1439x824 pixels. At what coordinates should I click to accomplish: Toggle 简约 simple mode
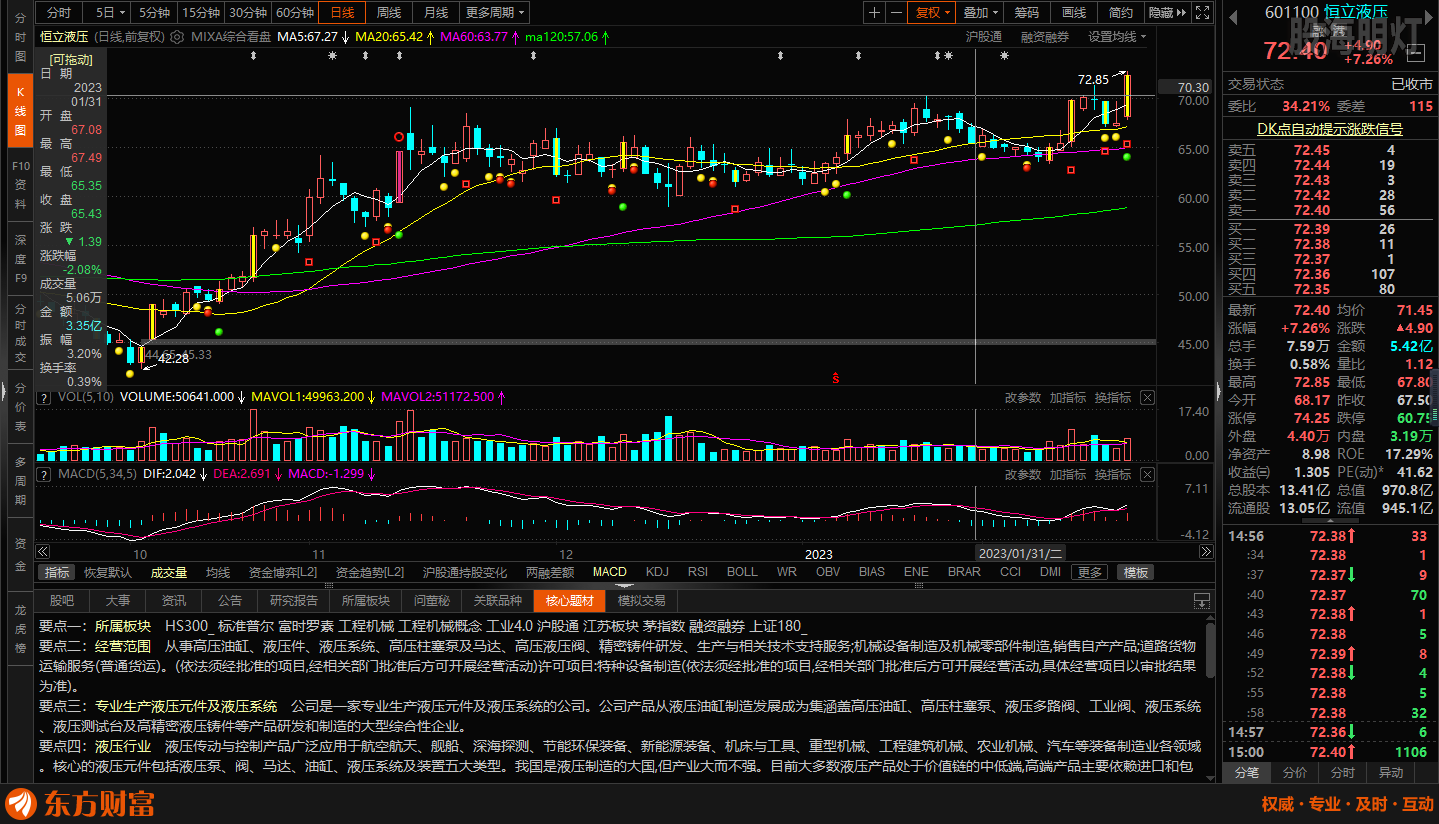click(1121, 13)
